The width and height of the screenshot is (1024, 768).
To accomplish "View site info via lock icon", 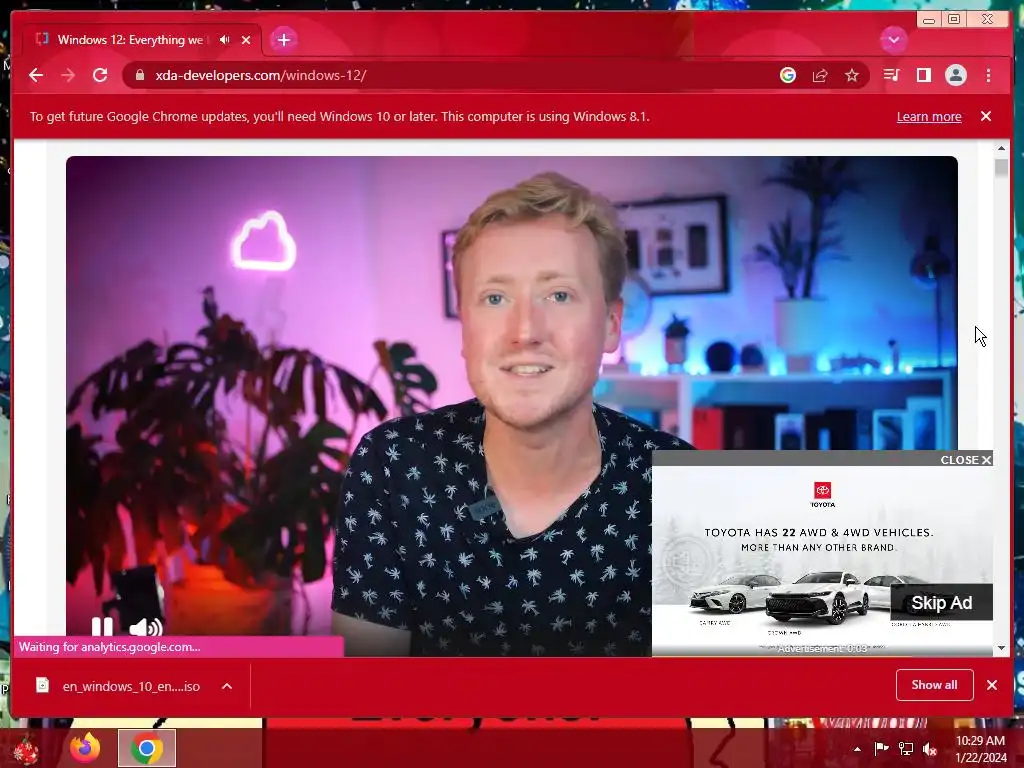I will [x=140, y=75].
